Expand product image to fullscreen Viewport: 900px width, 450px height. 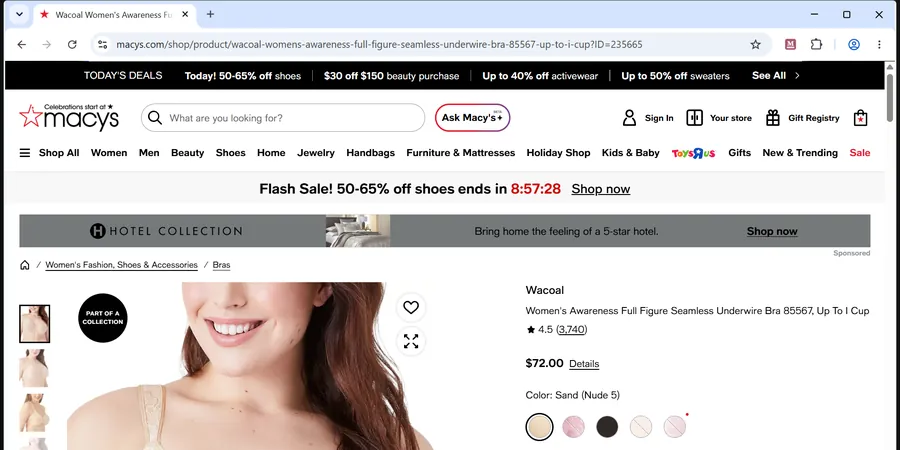coord(411,342)
